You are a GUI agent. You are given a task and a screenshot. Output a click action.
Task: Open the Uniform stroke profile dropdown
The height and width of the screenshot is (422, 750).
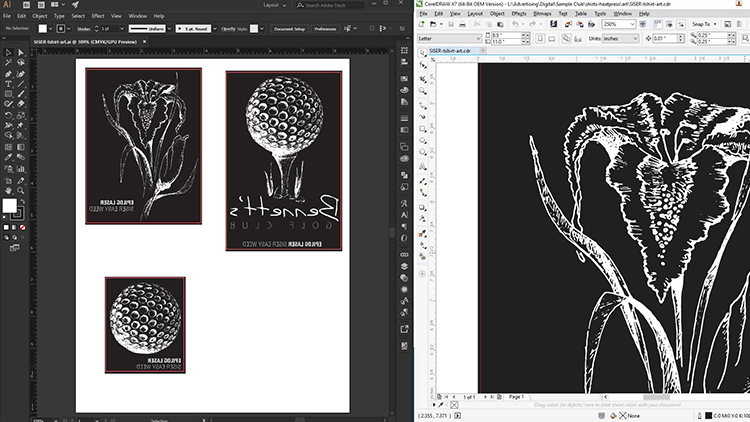pos(169,29)
